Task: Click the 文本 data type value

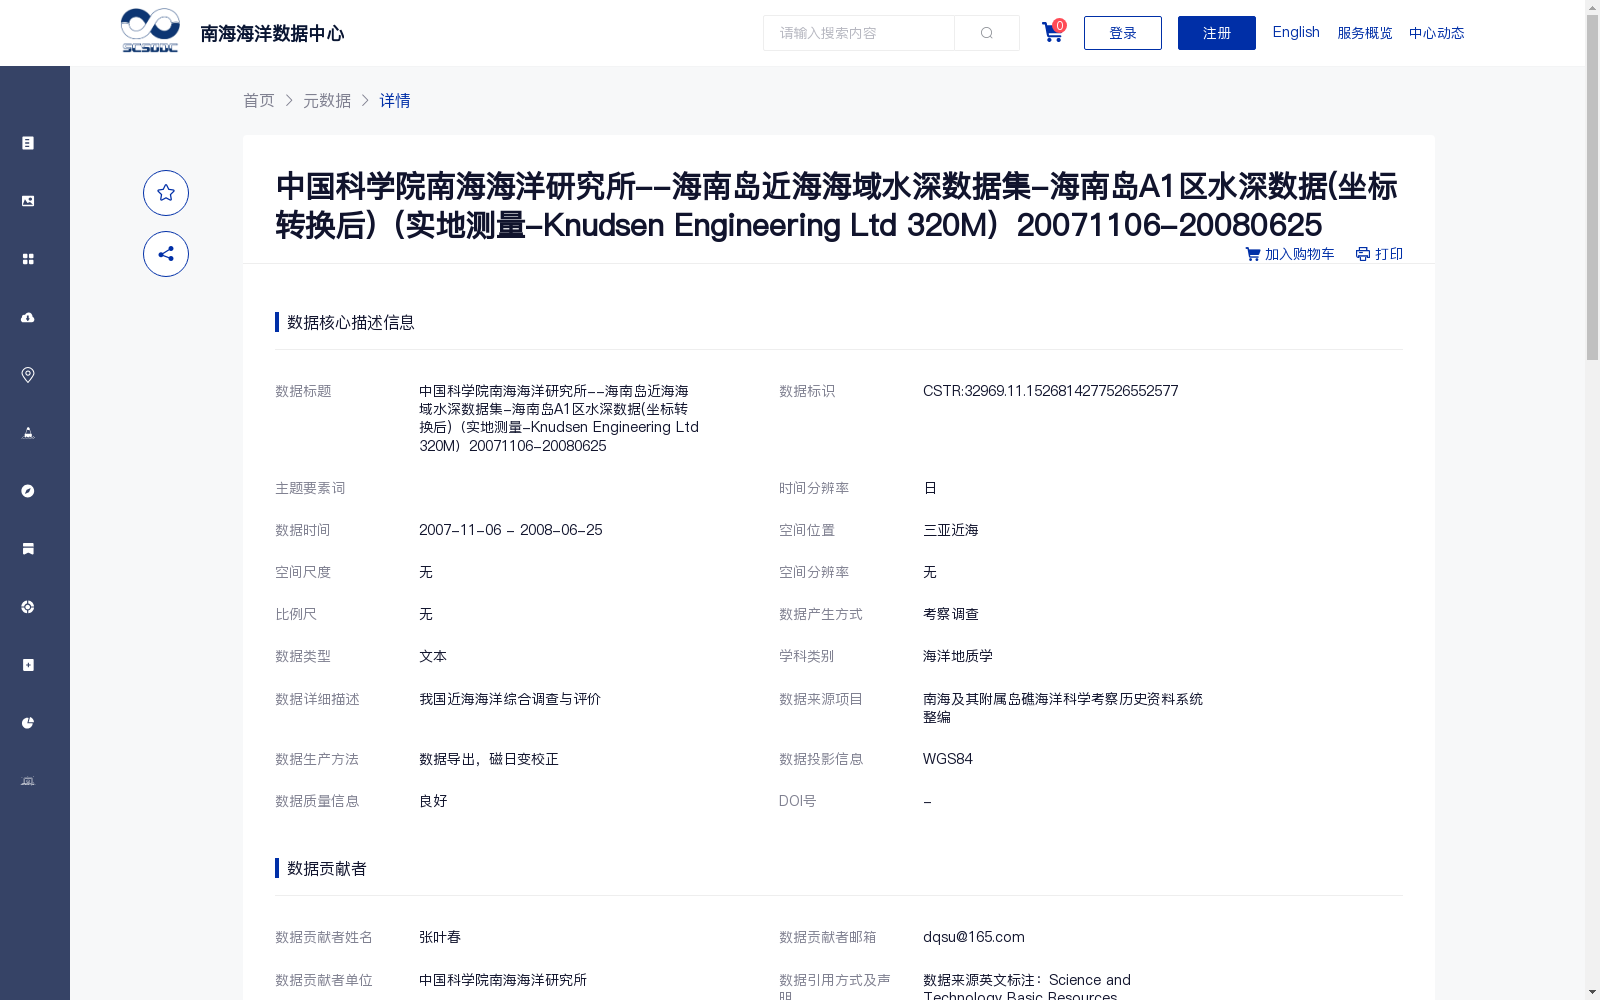Action: (x=433, y=656)
